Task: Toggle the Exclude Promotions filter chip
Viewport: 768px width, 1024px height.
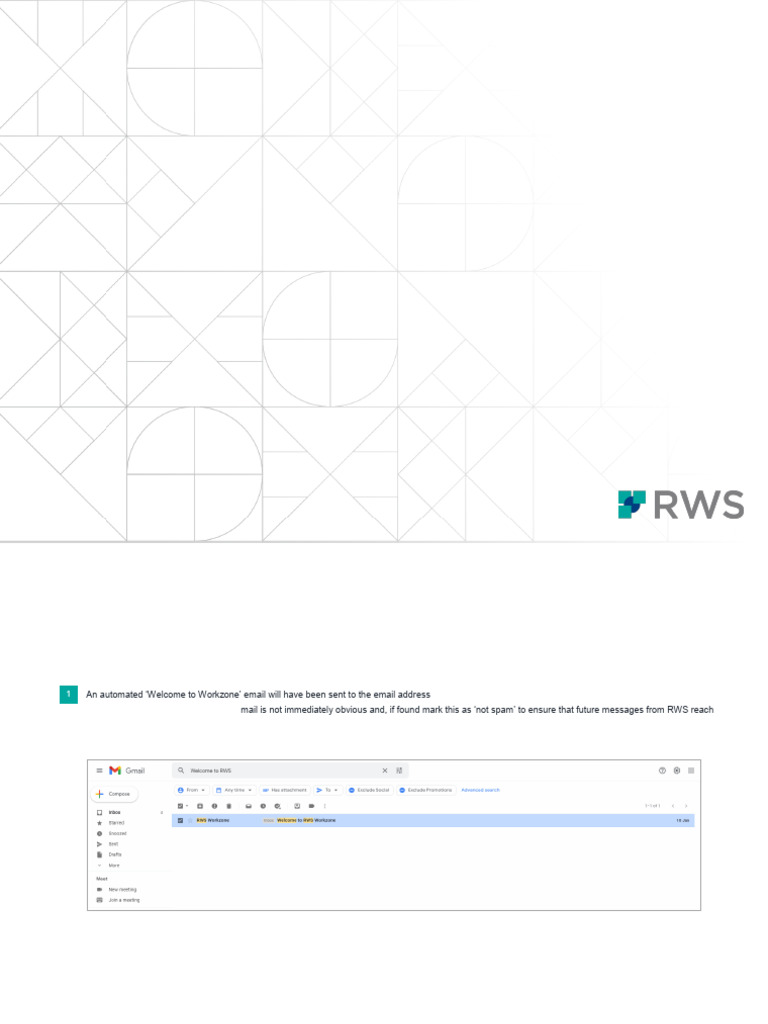Action: tap(426, 790)
